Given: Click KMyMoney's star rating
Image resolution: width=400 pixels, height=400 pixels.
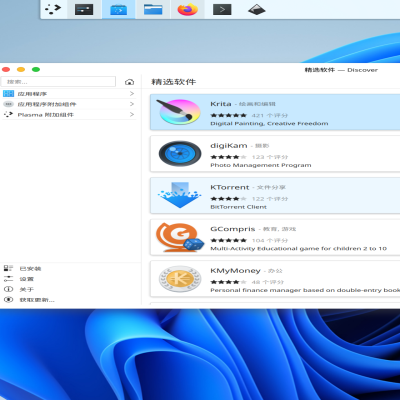Looking at the screenshot, I should [x=228, y=282].
